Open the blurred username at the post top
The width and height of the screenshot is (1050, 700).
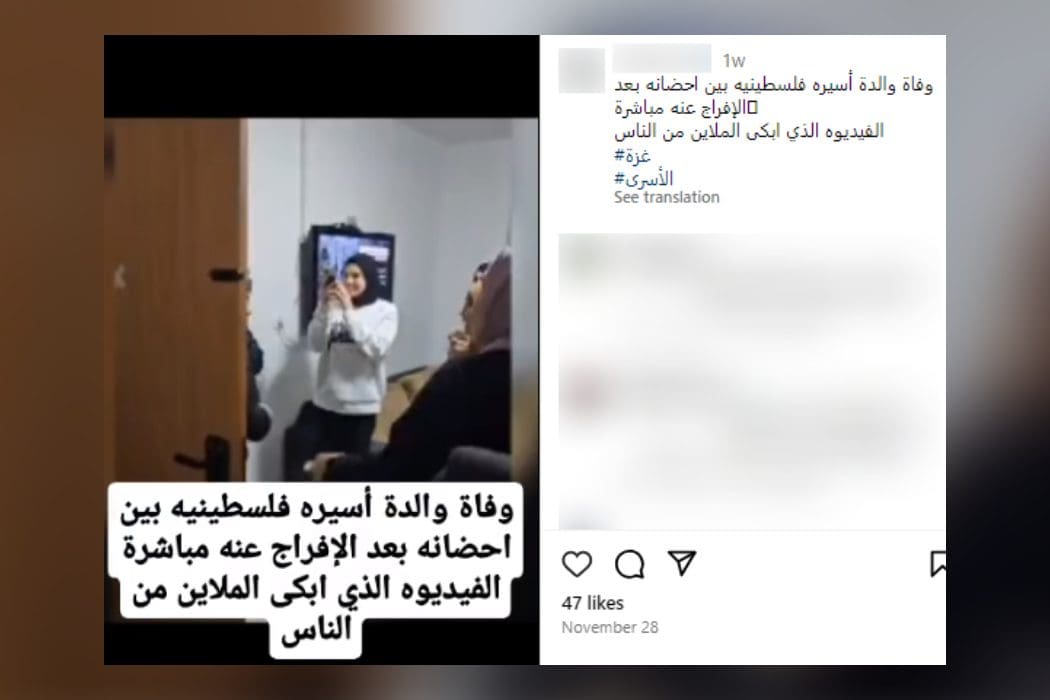click(x=662, y=58)
